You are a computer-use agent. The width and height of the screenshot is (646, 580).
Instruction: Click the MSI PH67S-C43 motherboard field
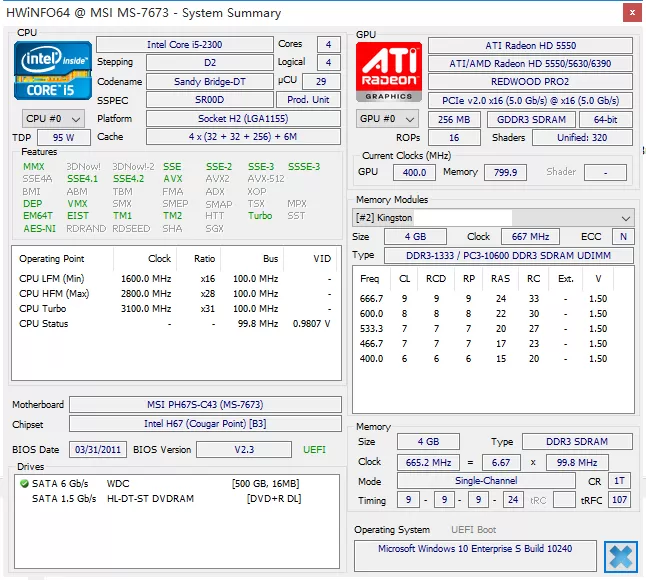pyautogui.click(x=205, y=405)
